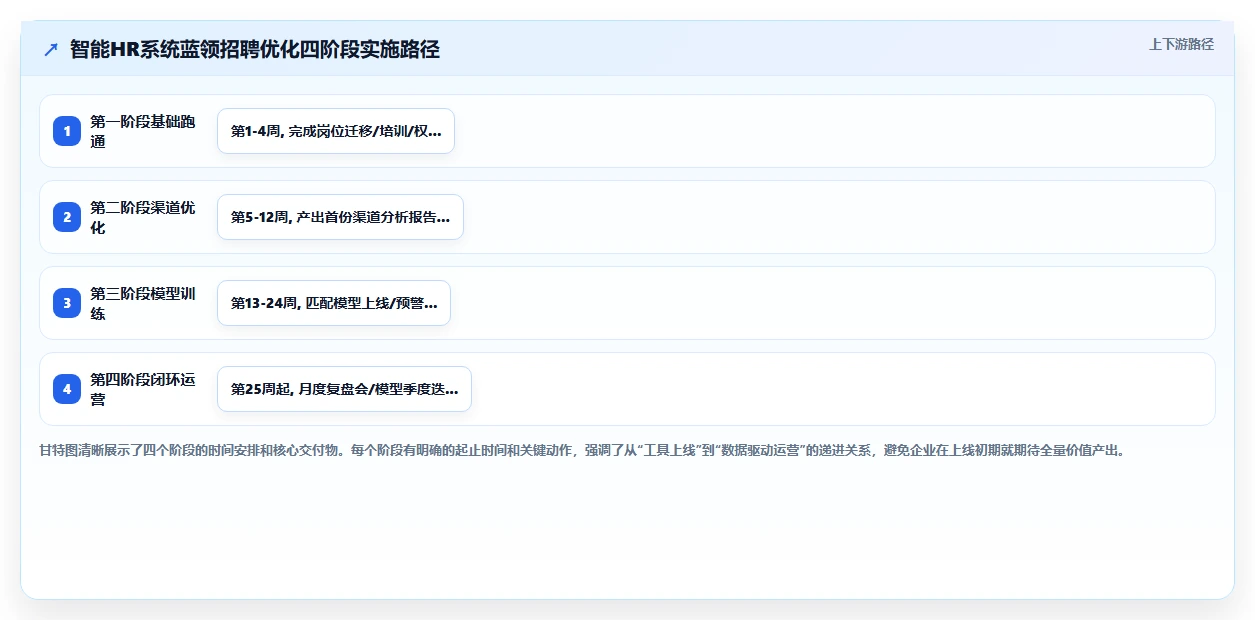Click the 第二阶段渠道优化 label
Image resolution: width=1255 pixels, height=620 pixels.
click(x=143, y=217)
